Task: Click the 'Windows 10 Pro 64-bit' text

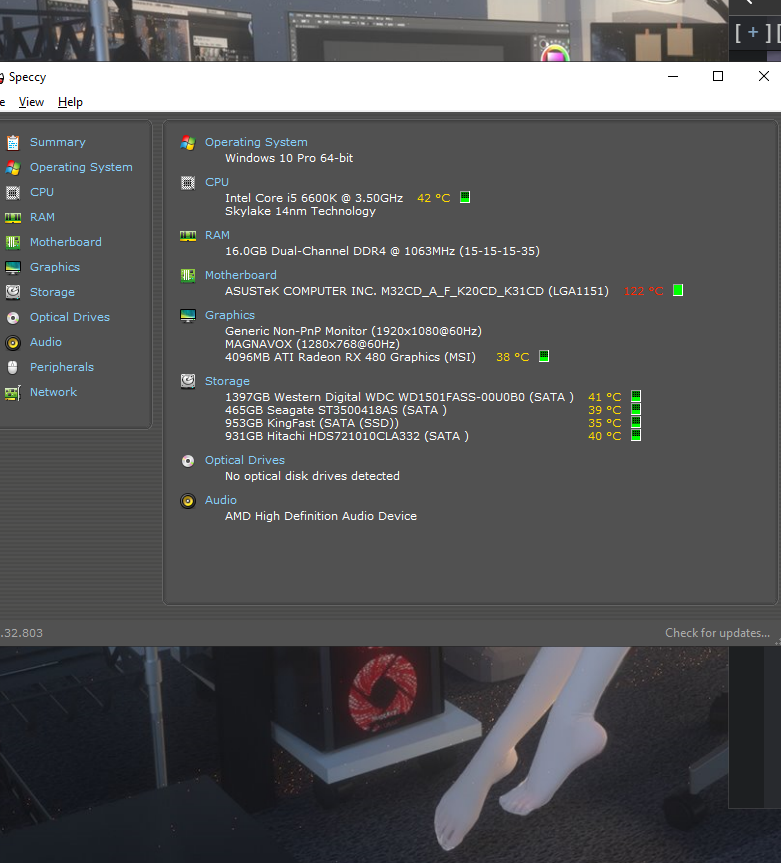Action: click(x=289, y=158)
